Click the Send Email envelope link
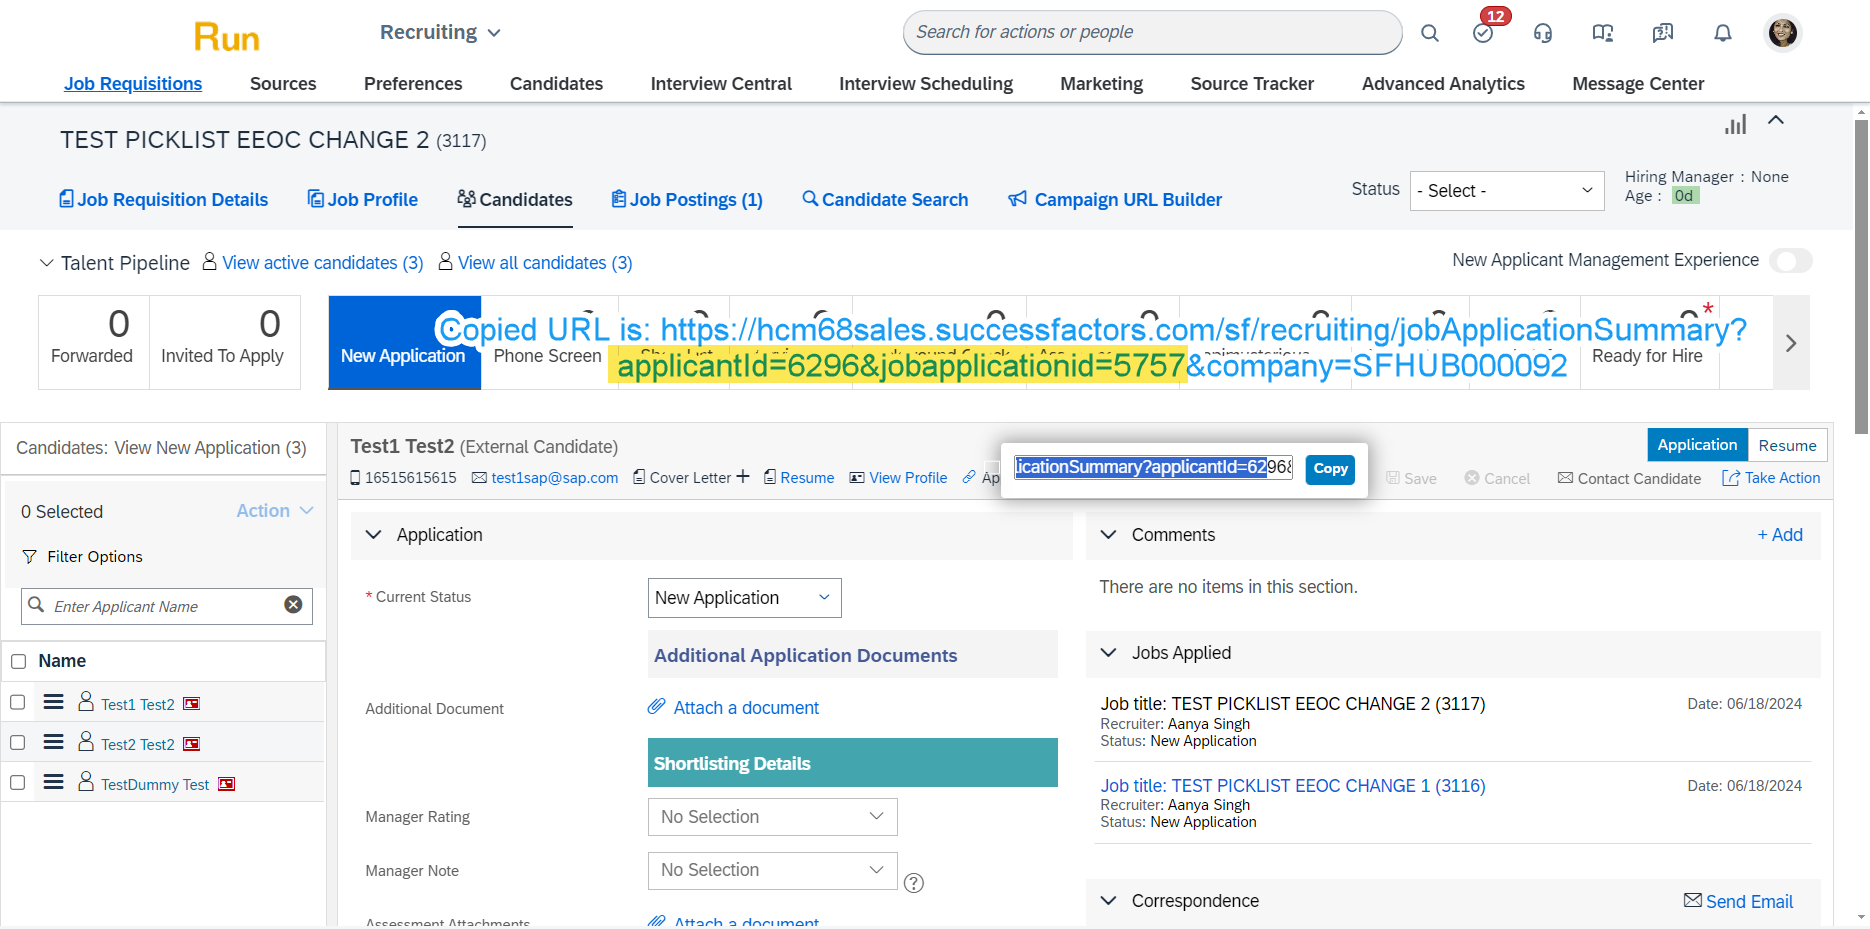1870x929 pixels. click(x=1739, y=901)
